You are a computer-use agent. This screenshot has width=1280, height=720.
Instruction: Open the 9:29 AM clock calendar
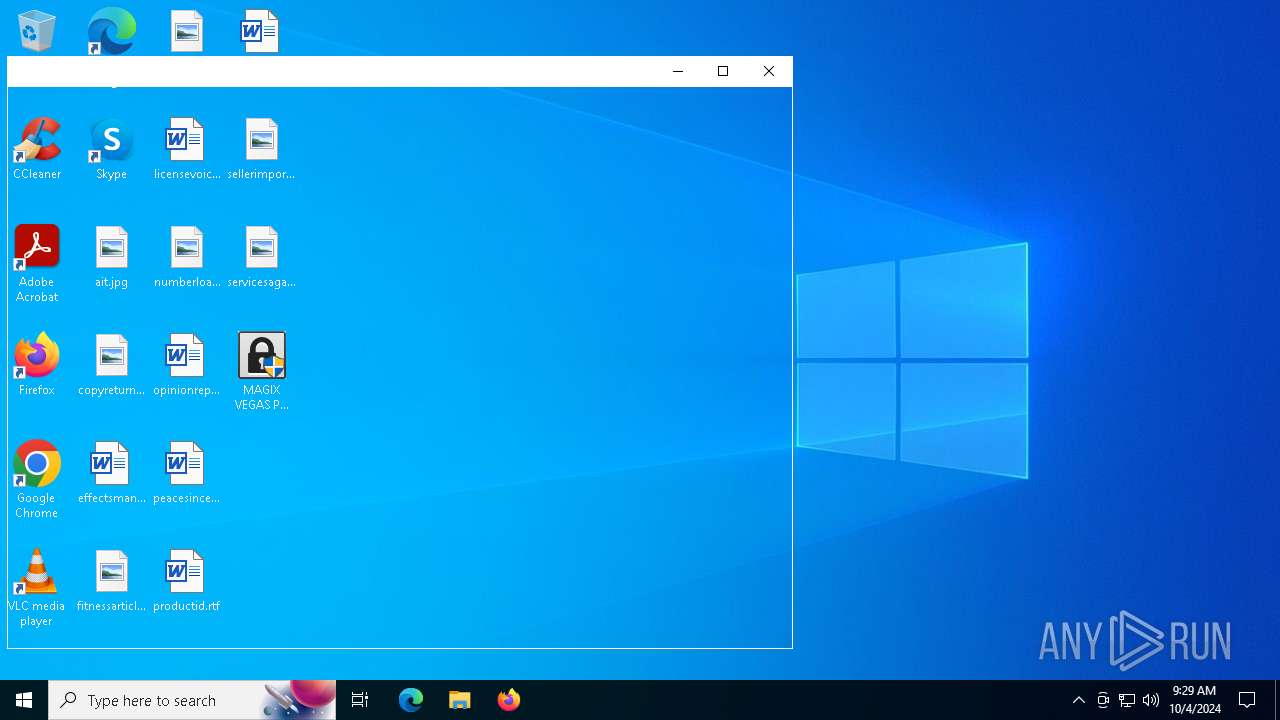(x=1195, y=700)
